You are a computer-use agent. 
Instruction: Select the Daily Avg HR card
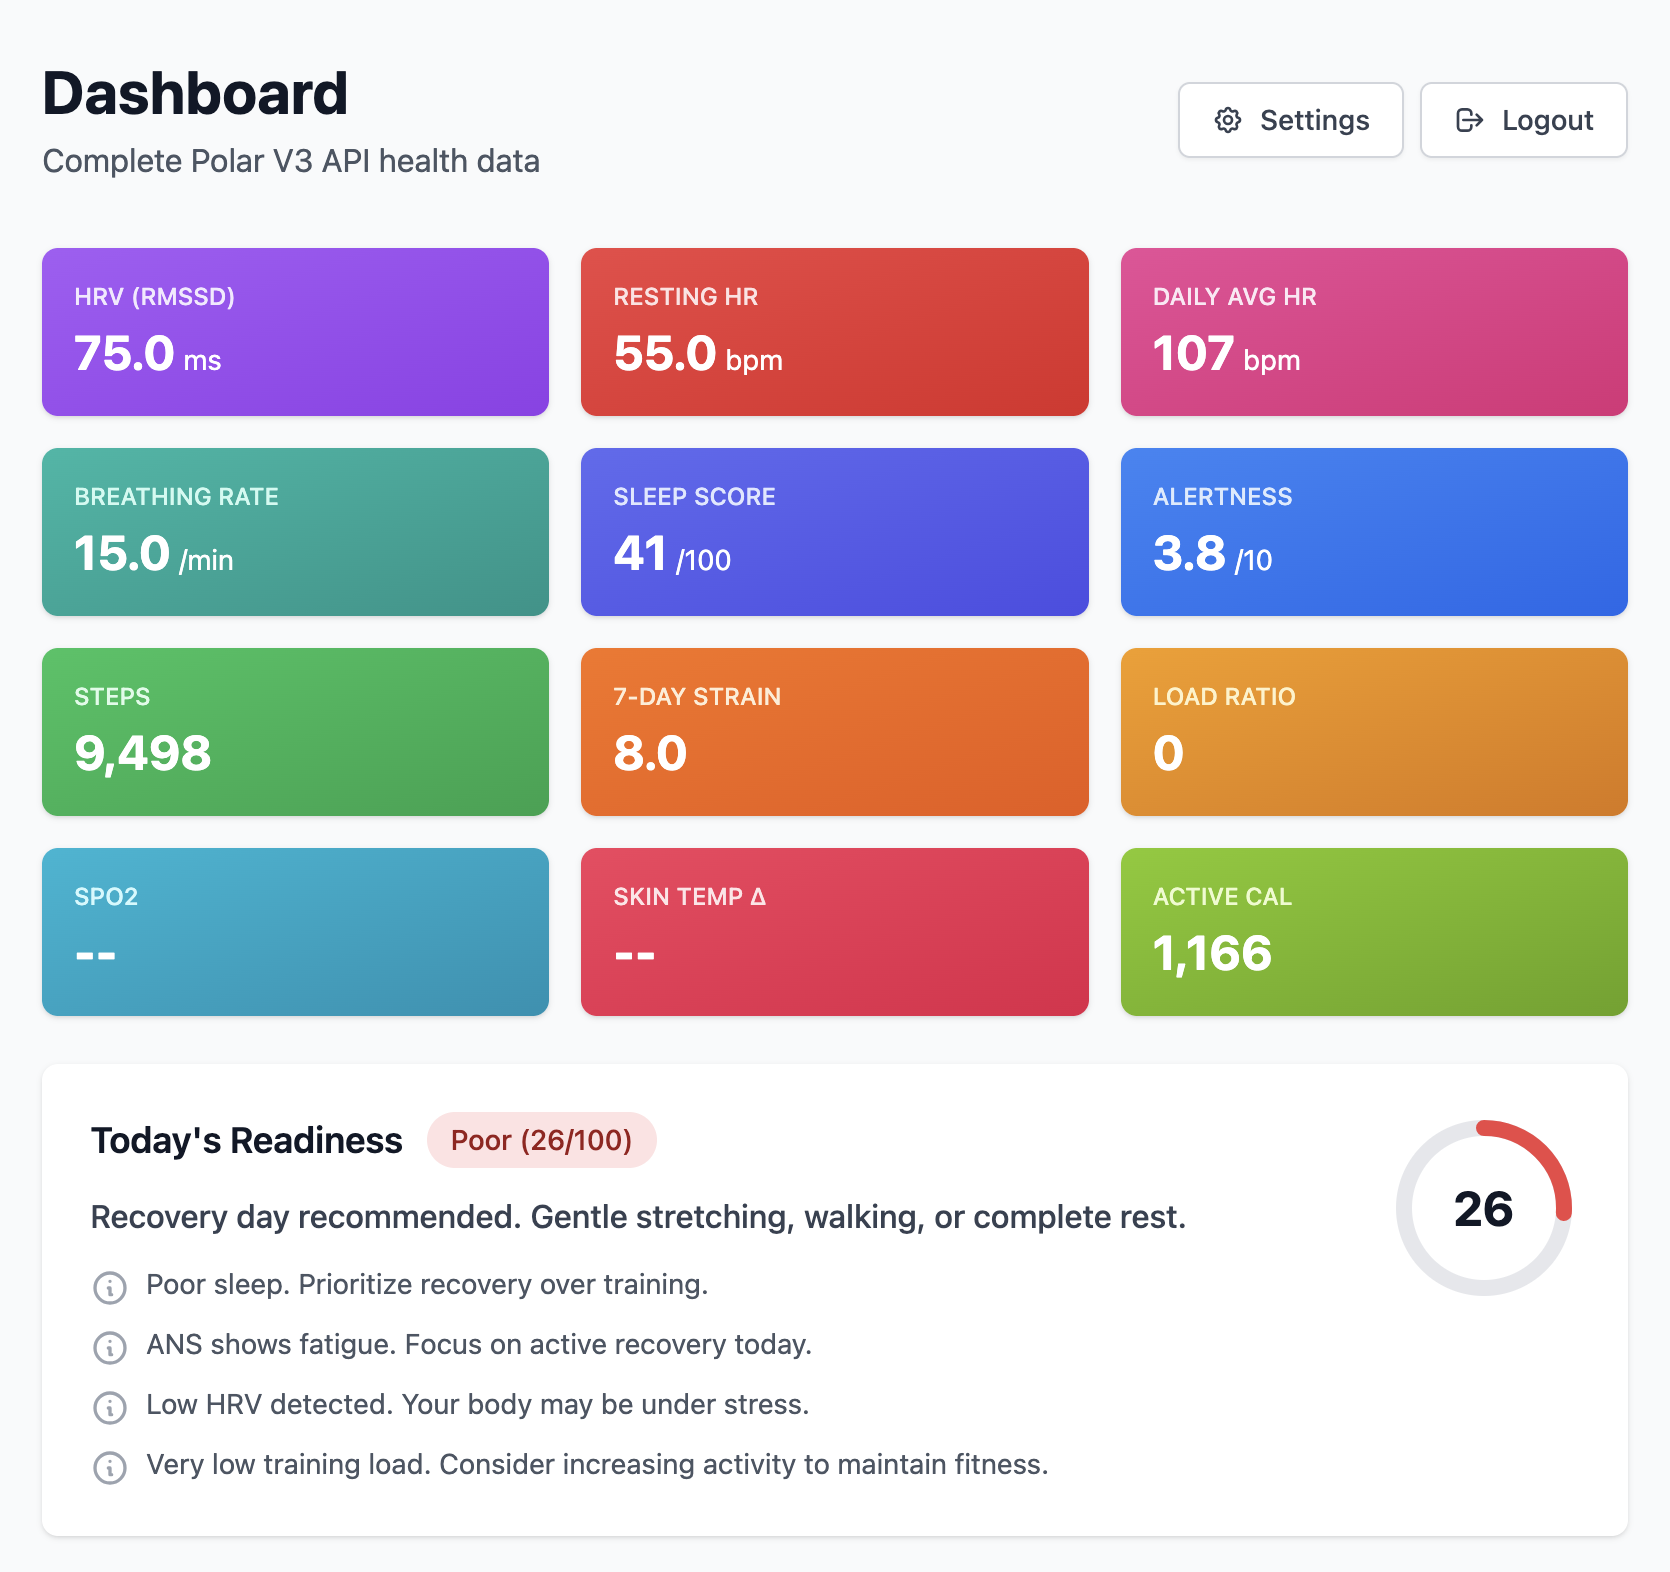point(1374,332)
